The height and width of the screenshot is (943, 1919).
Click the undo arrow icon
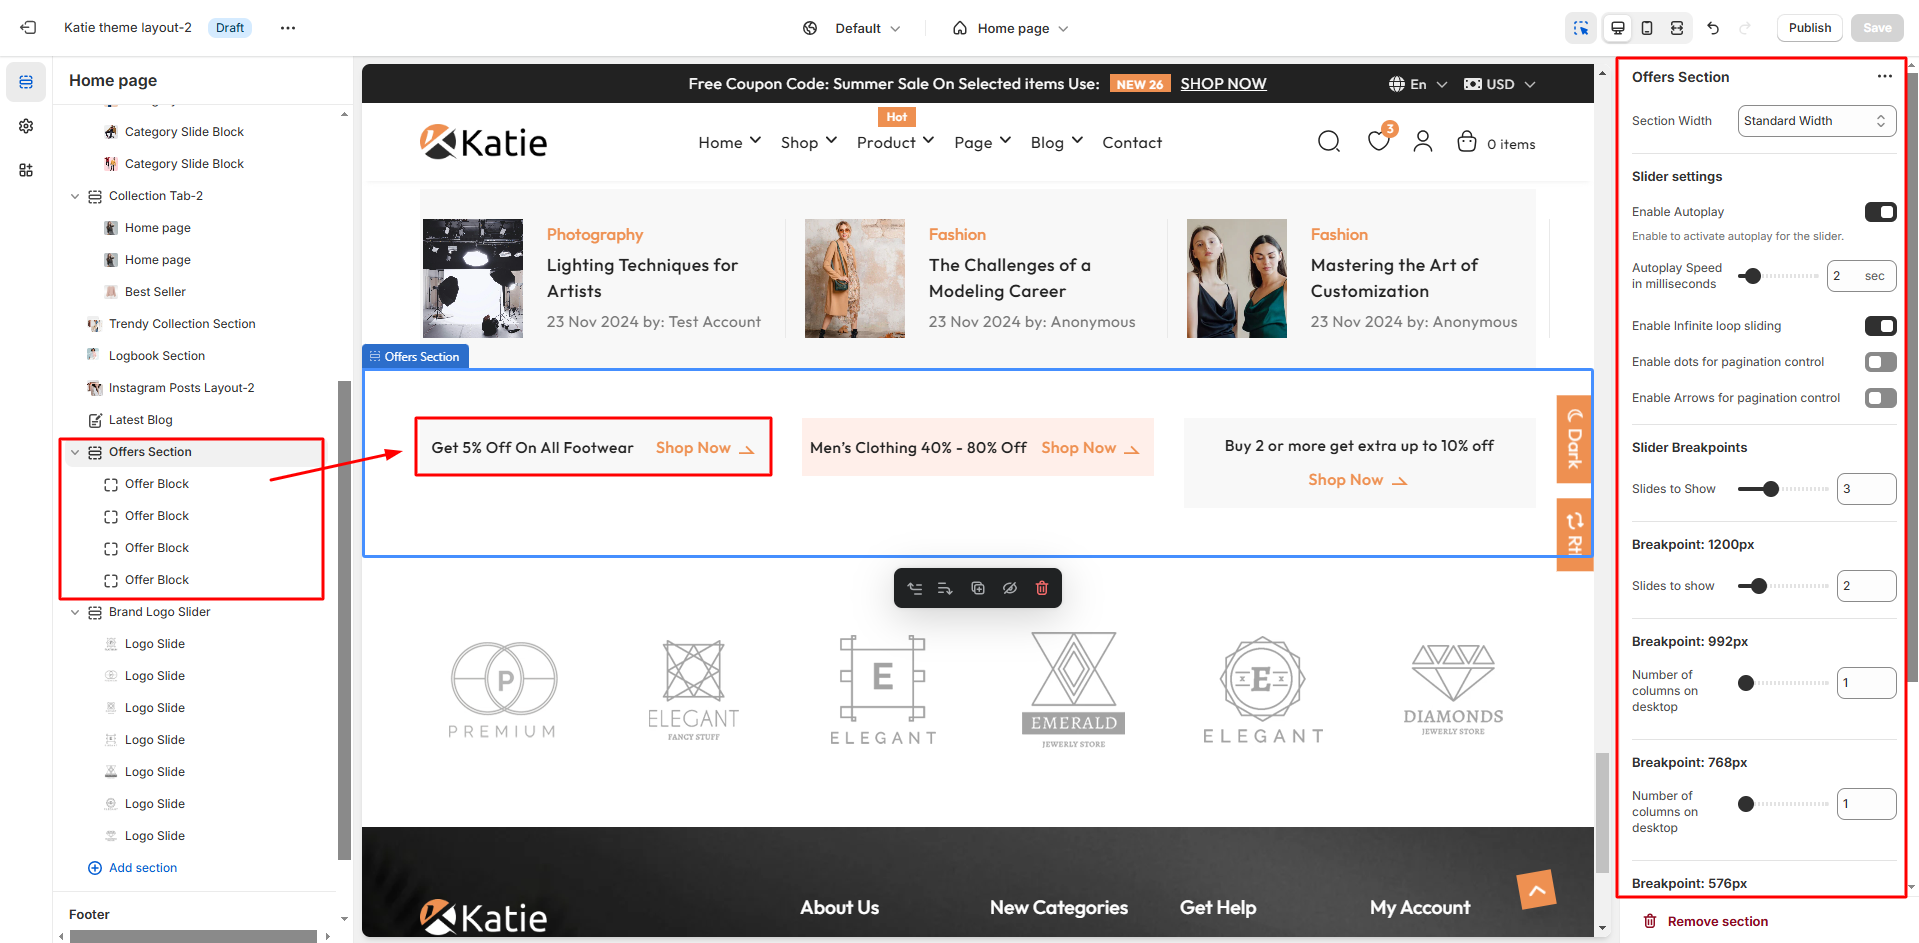coord(1713,28)
